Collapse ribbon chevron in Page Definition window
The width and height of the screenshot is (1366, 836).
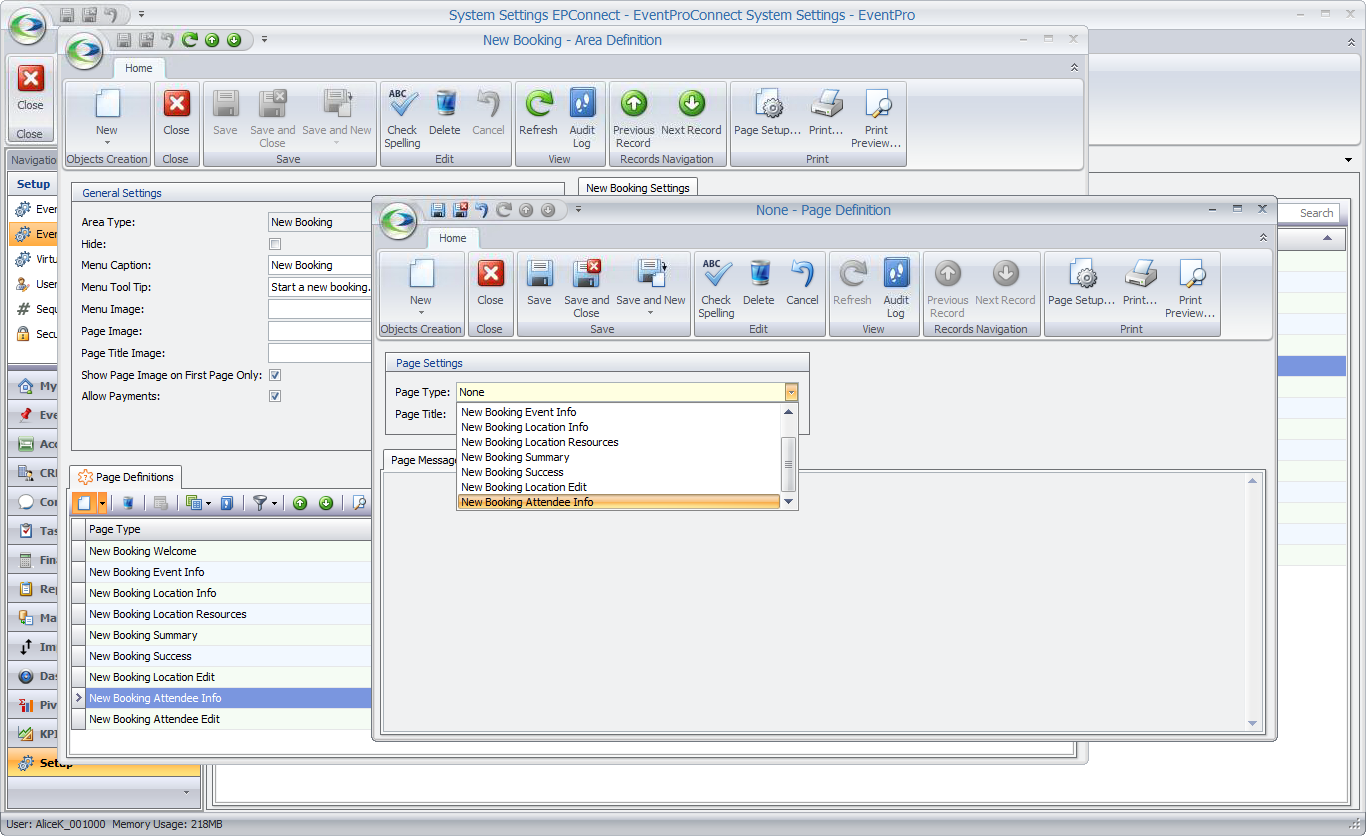[1263, 237]
